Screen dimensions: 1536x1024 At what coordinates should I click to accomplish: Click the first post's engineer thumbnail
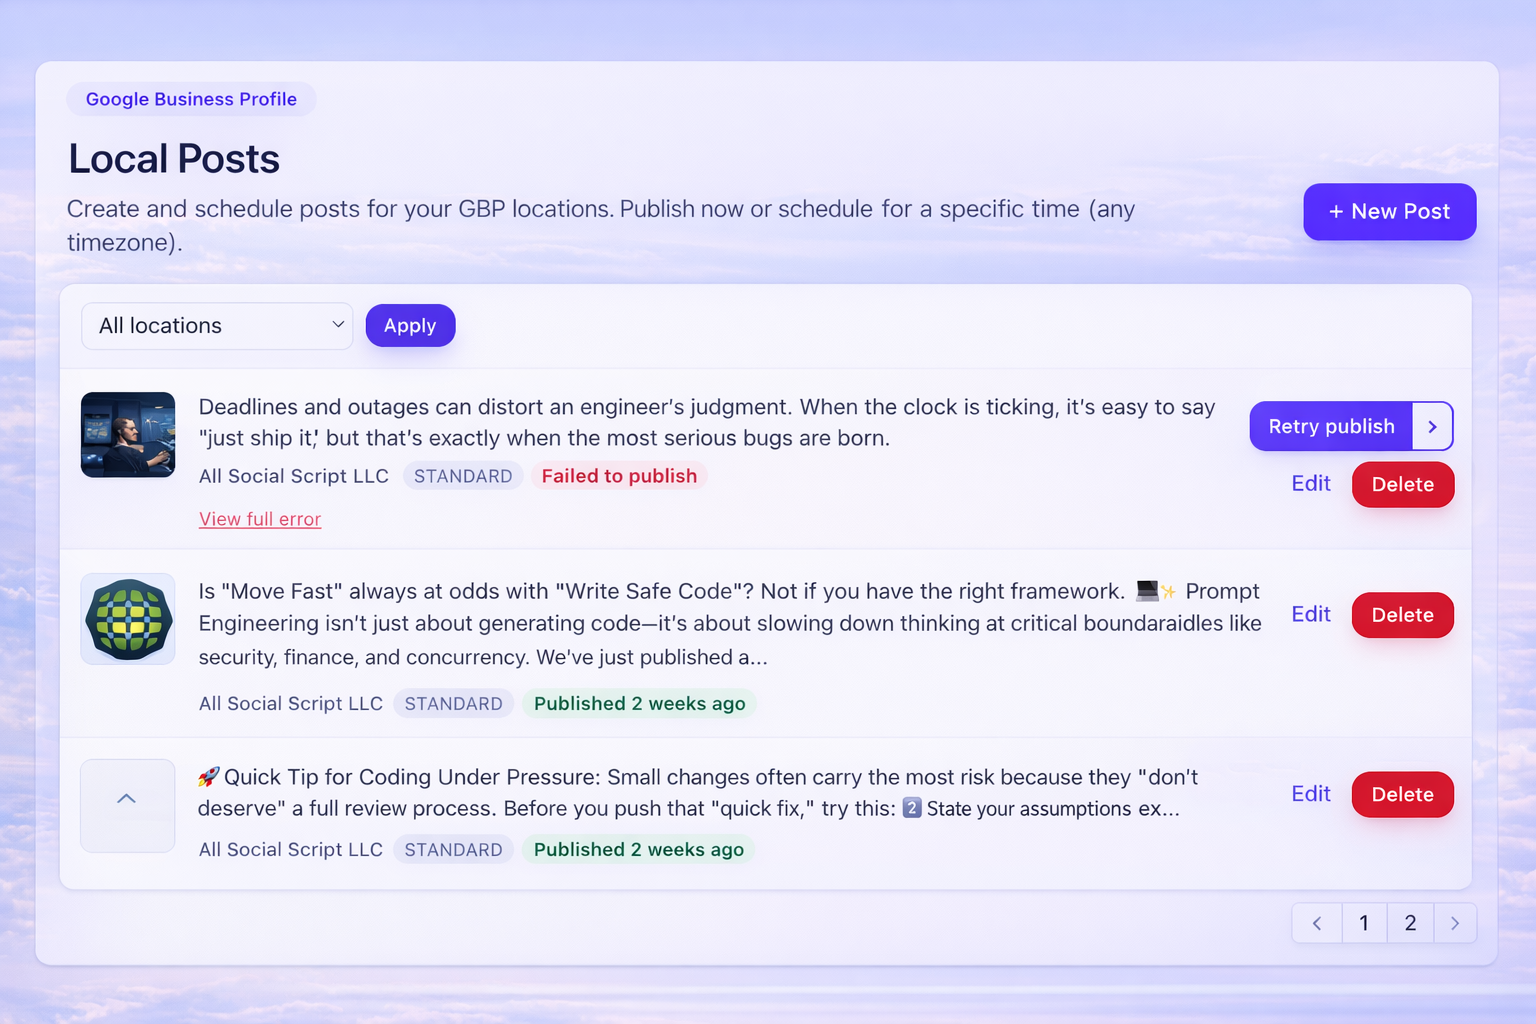tap(127, 435)
